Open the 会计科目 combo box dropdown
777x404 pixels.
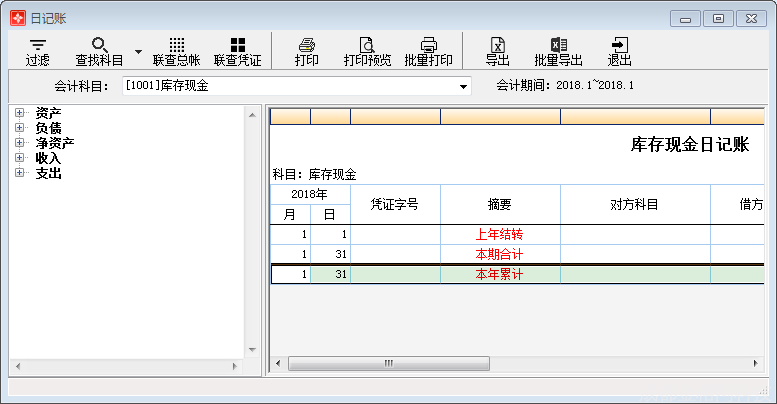point(463,87)
